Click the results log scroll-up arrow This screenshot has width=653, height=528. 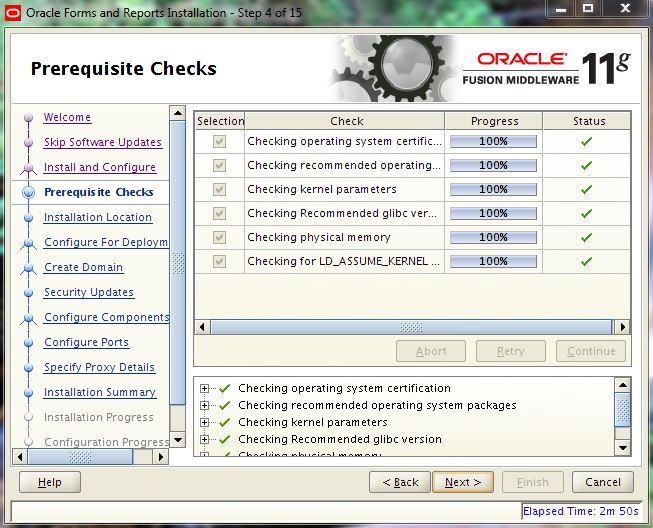623,384
